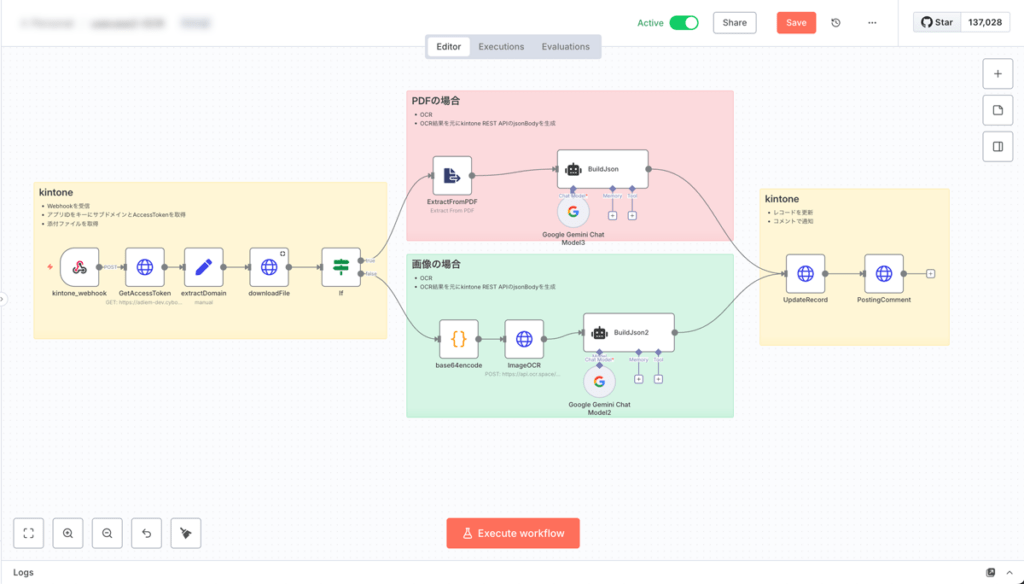1024x584 pixels.
Task: Switch to the Executions tab
Action: 501,47
